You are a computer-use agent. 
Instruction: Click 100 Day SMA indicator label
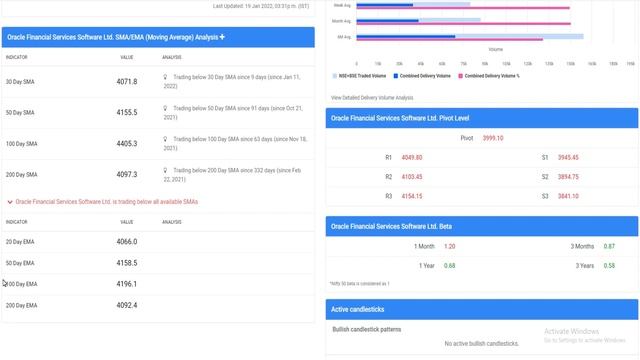coord(21,144)
